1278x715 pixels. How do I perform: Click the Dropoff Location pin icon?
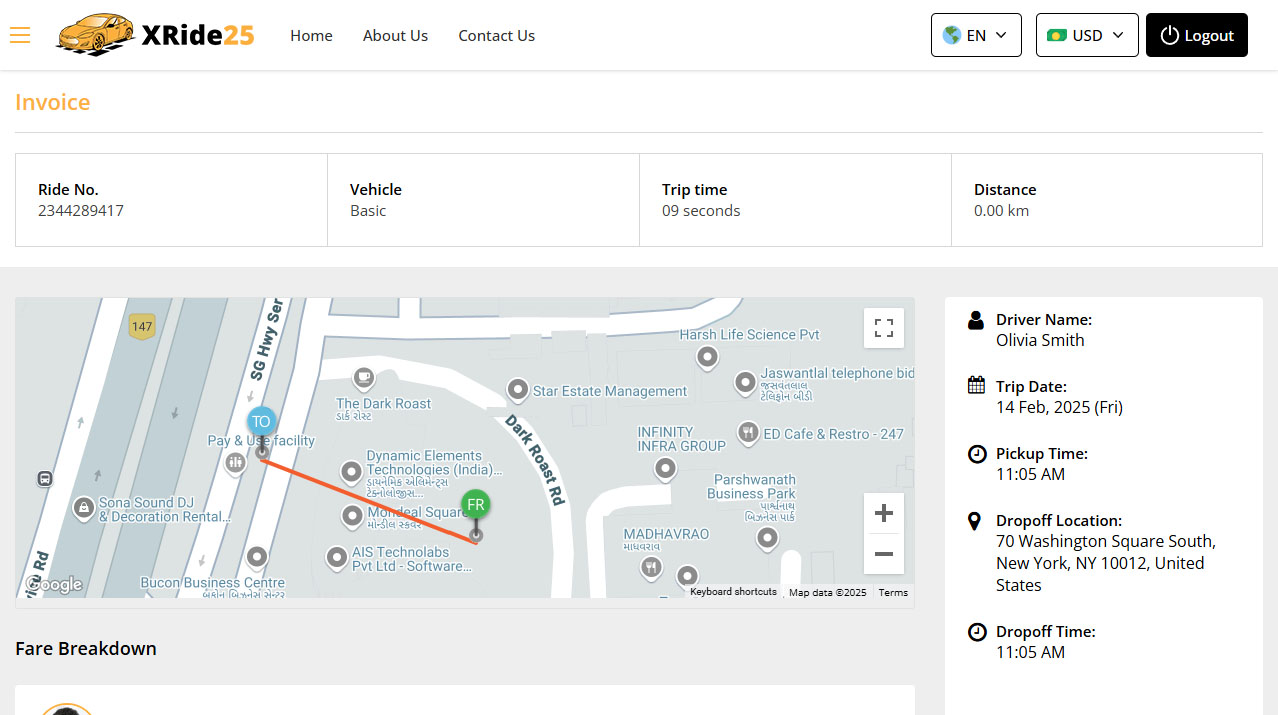[x=975, y=521]
